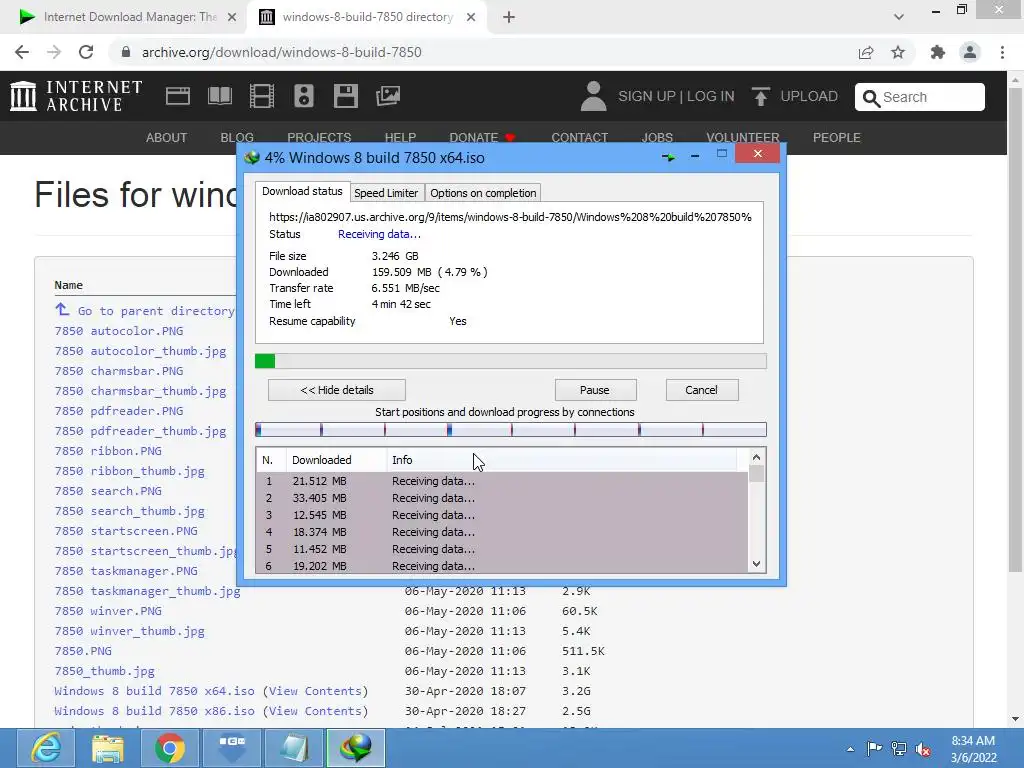The height and width of the screenshot is (768, 1024).
Task: Click the connections list scroll-up arrow
Action: click(x=756, y=458)
